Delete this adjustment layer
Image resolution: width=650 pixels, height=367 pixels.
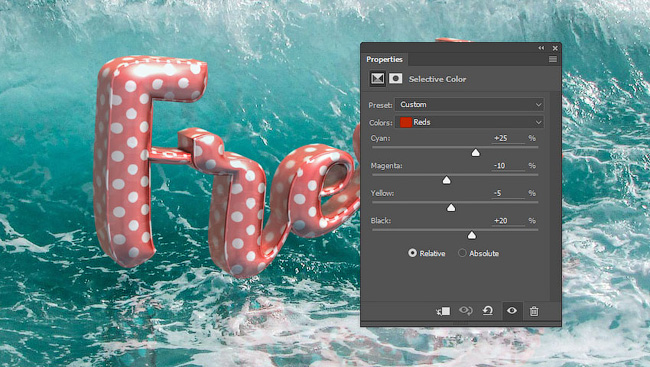[534, 311]
